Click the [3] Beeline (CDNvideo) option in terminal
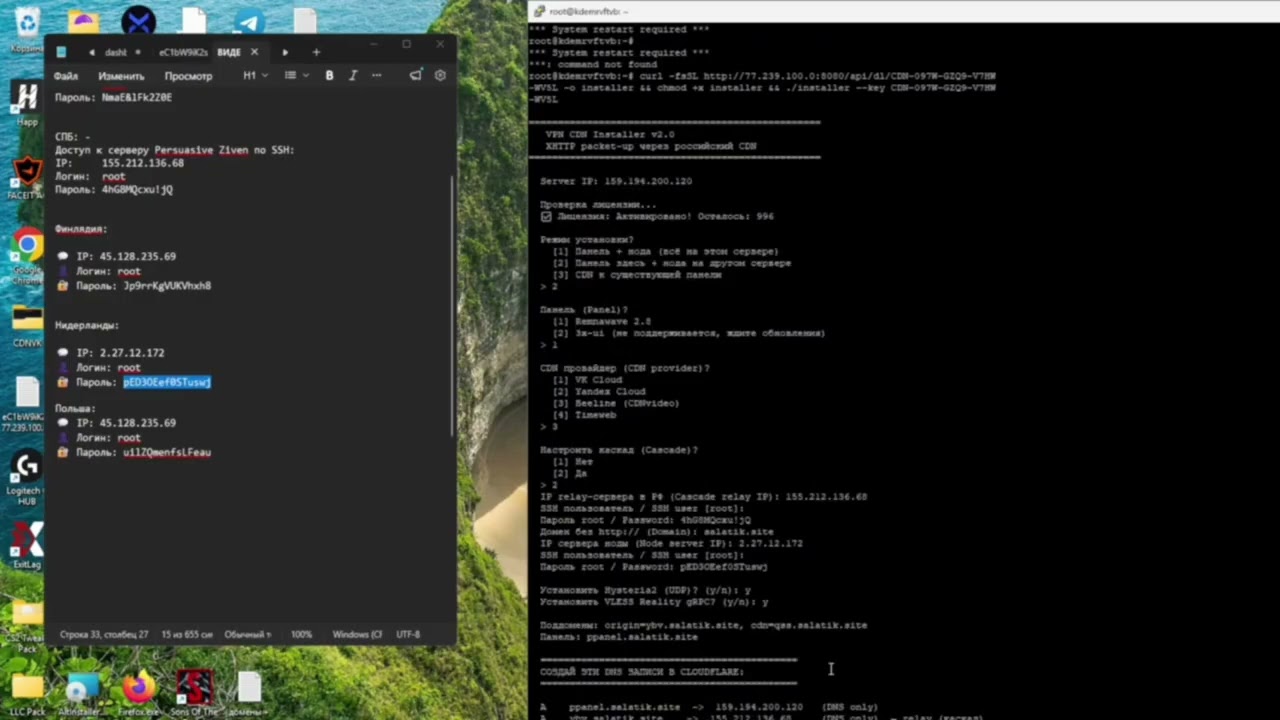The height and width of the screenshot is (720, 1280). click(616, 404)
